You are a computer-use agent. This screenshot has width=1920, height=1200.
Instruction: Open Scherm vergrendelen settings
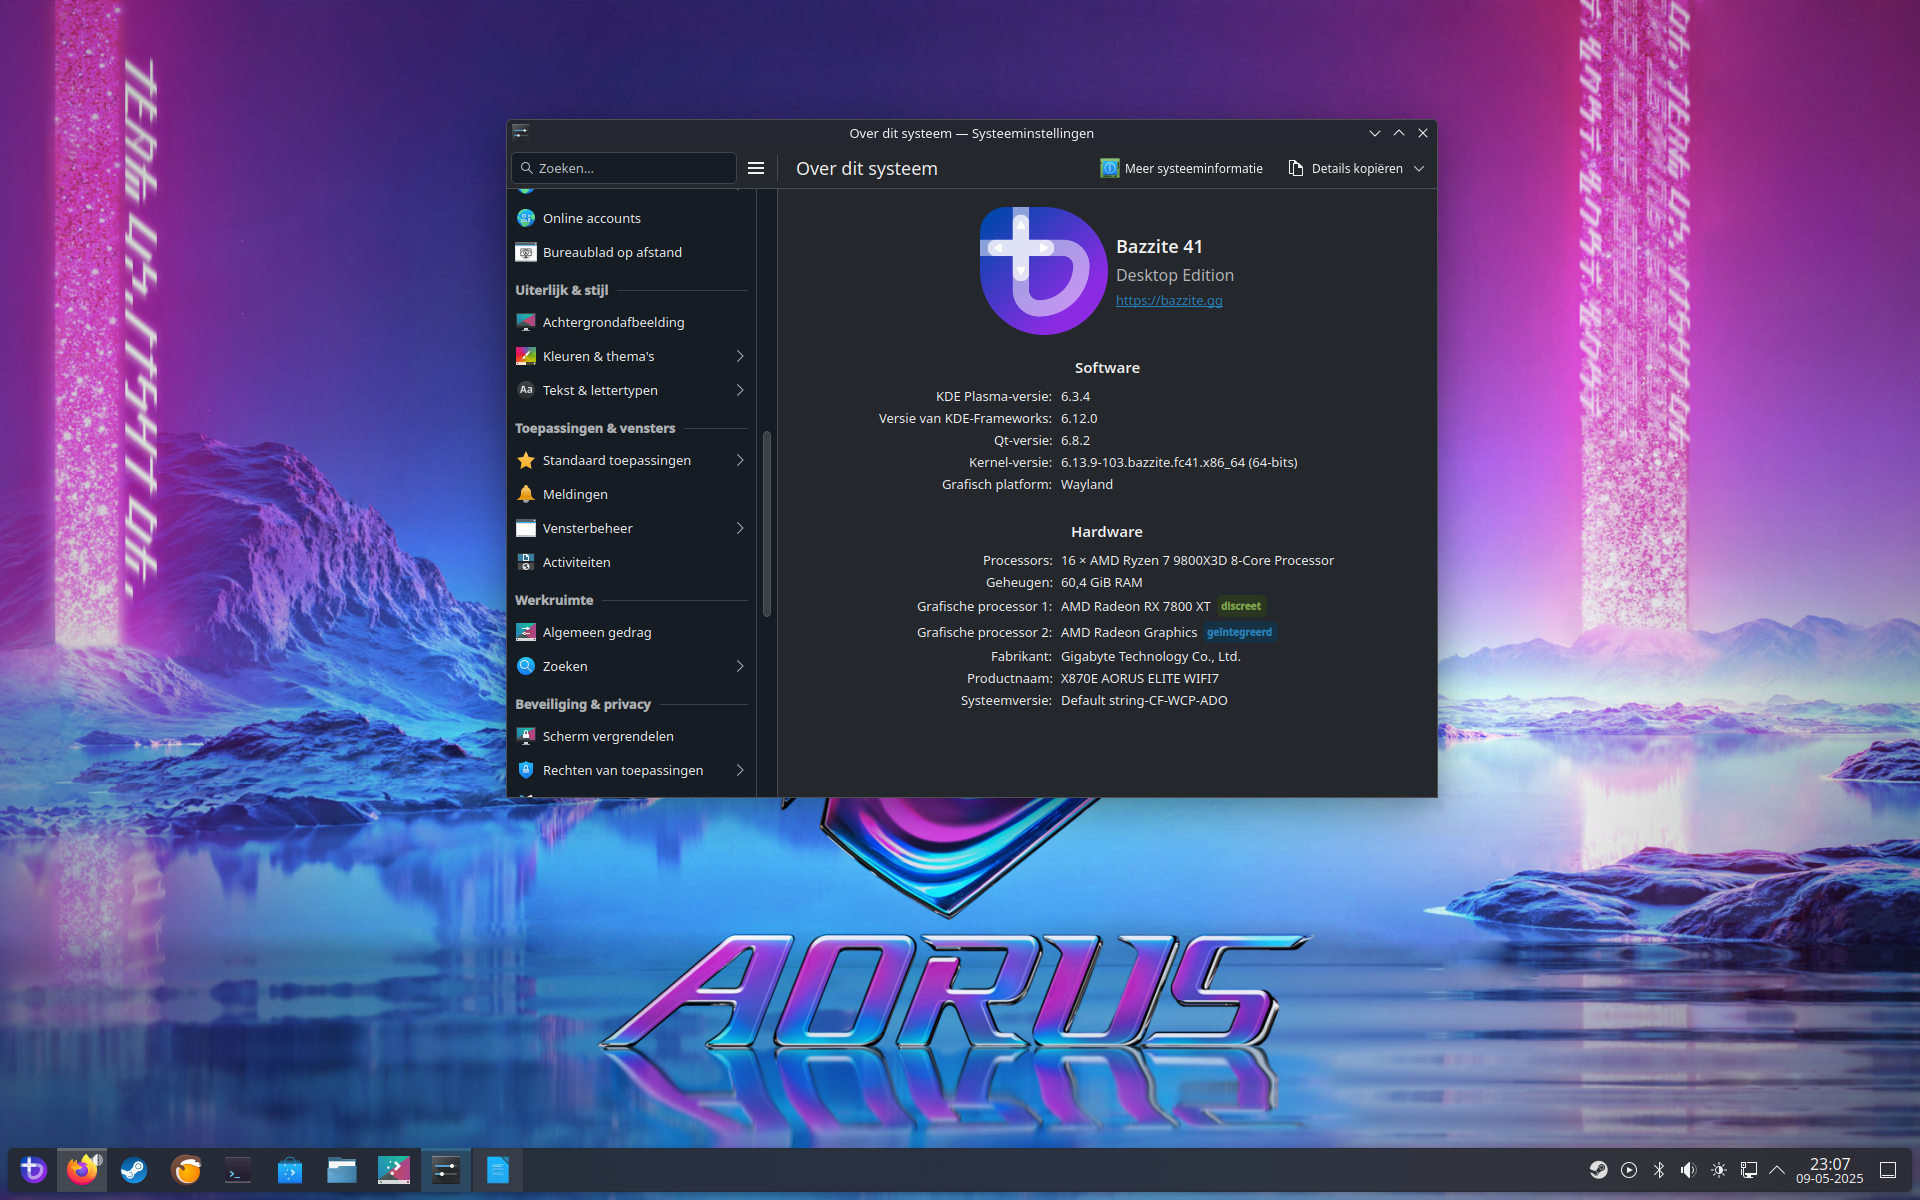click(631, 736)
